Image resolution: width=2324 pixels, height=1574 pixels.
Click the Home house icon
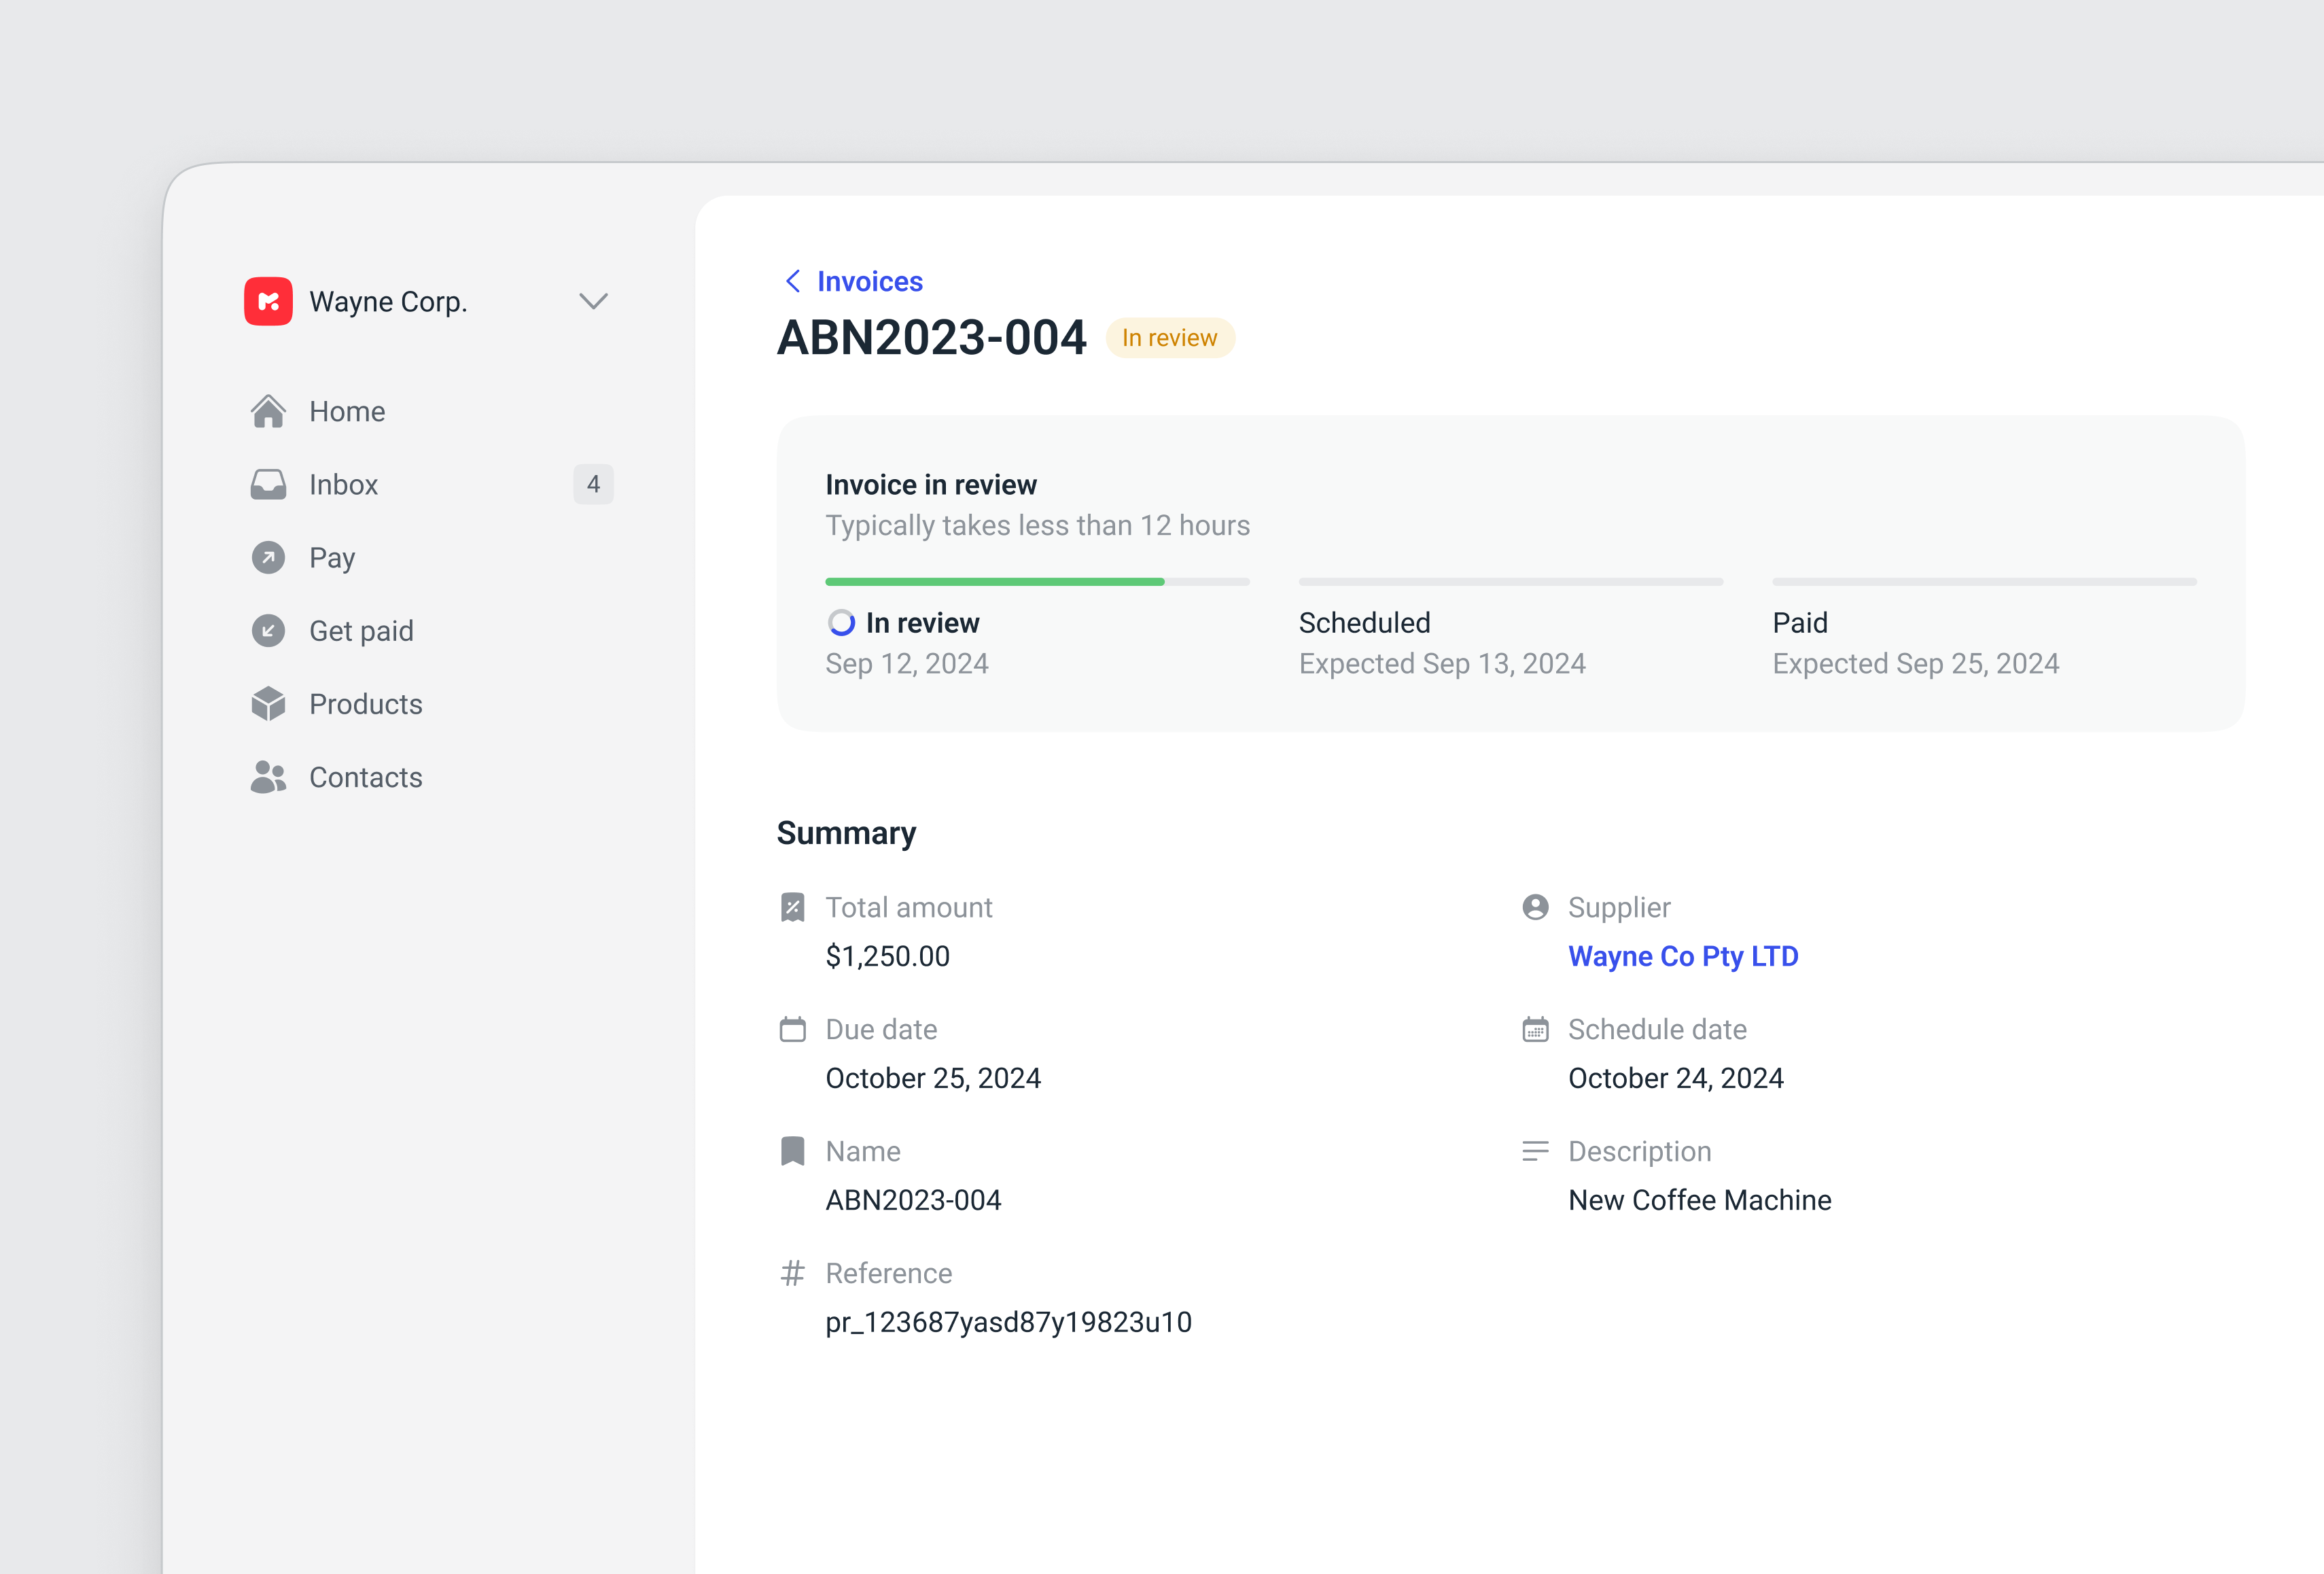pyautogui.click(x=268, y=411)
